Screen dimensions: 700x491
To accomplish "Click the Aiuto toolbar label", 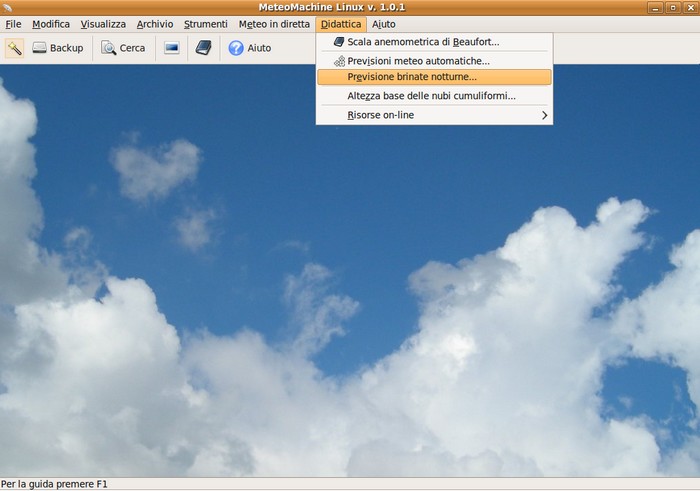I will click(x=259, y=48).
